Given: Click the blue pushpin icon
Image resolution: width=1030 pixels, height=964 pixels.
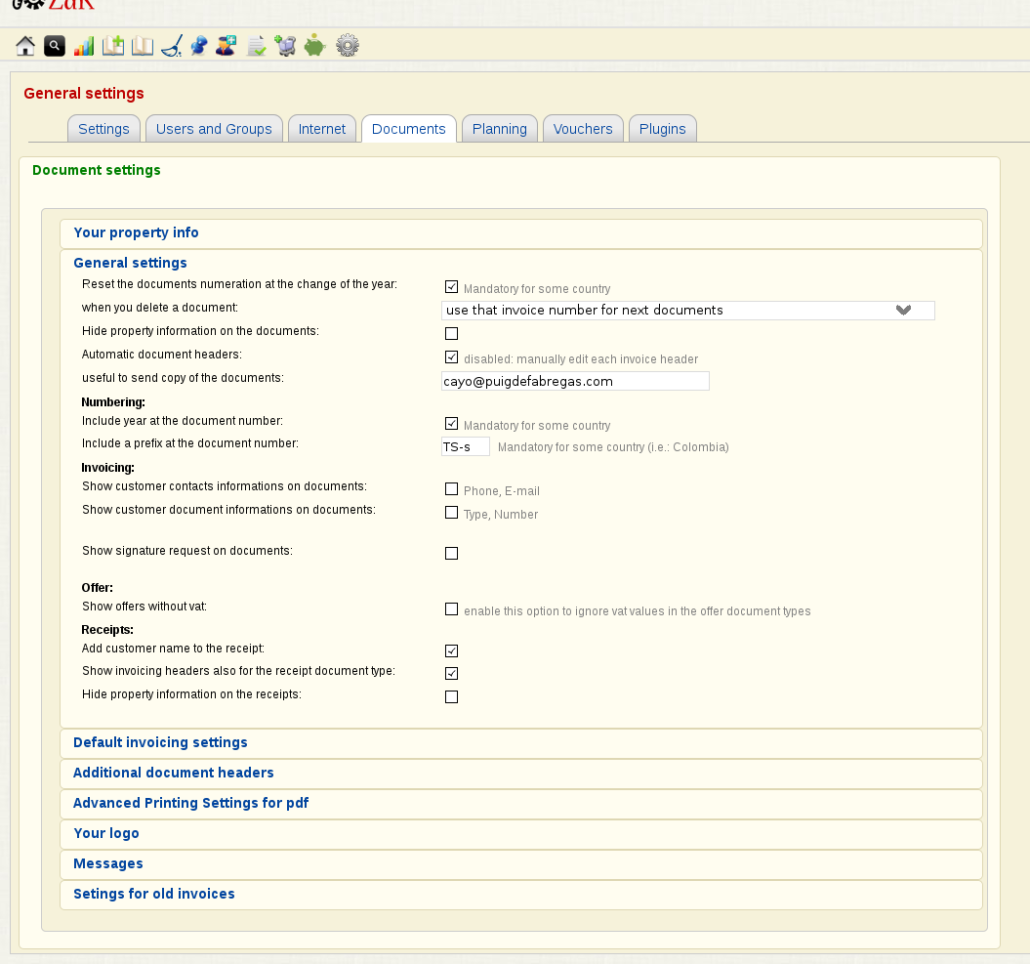Looking at the screenshot, I should click(199, 45).
